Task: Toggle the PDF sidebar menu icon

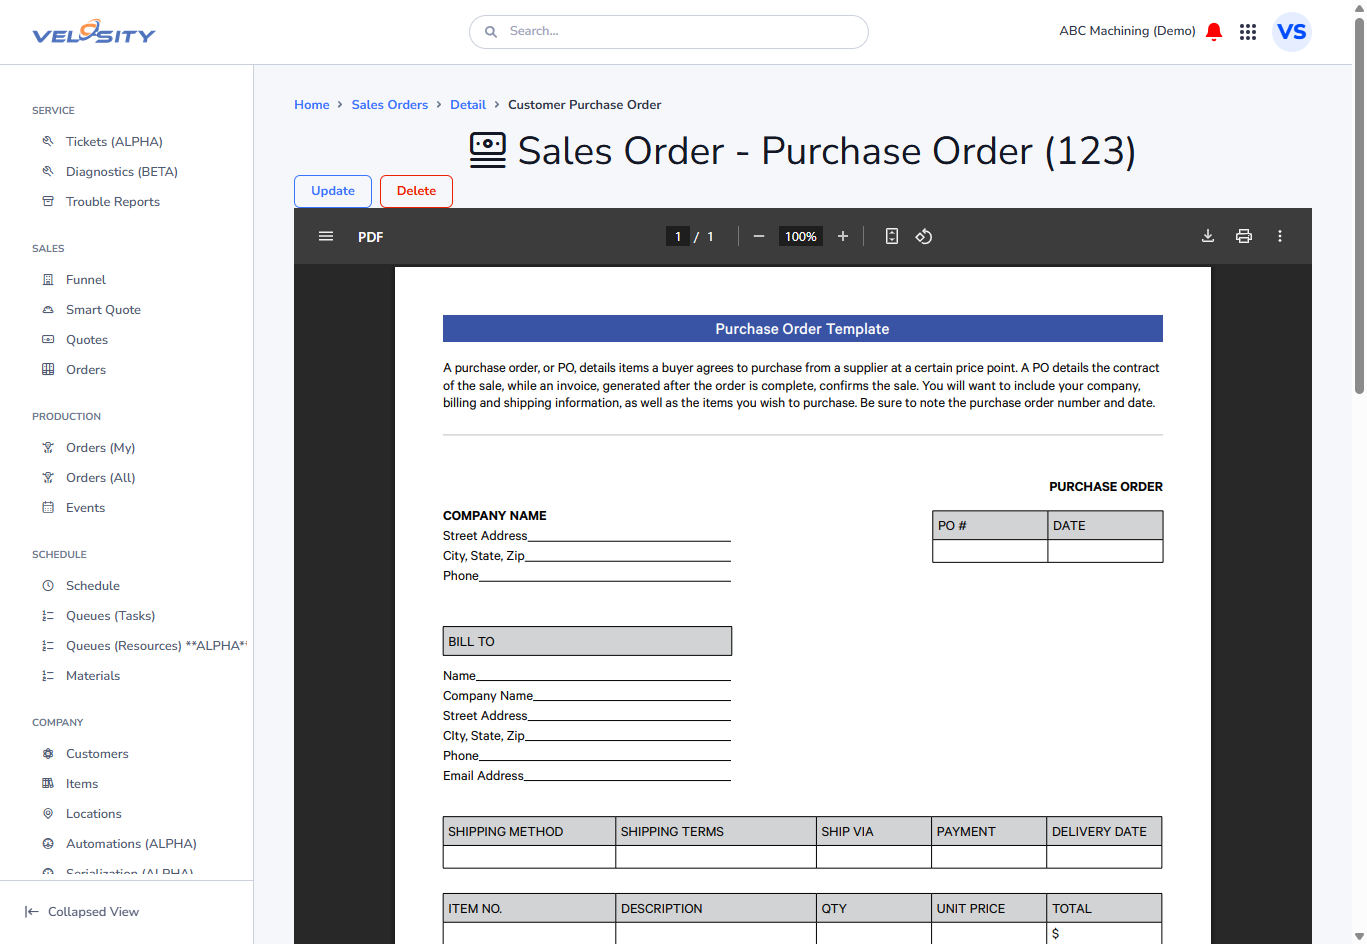Action: [326, 236]
